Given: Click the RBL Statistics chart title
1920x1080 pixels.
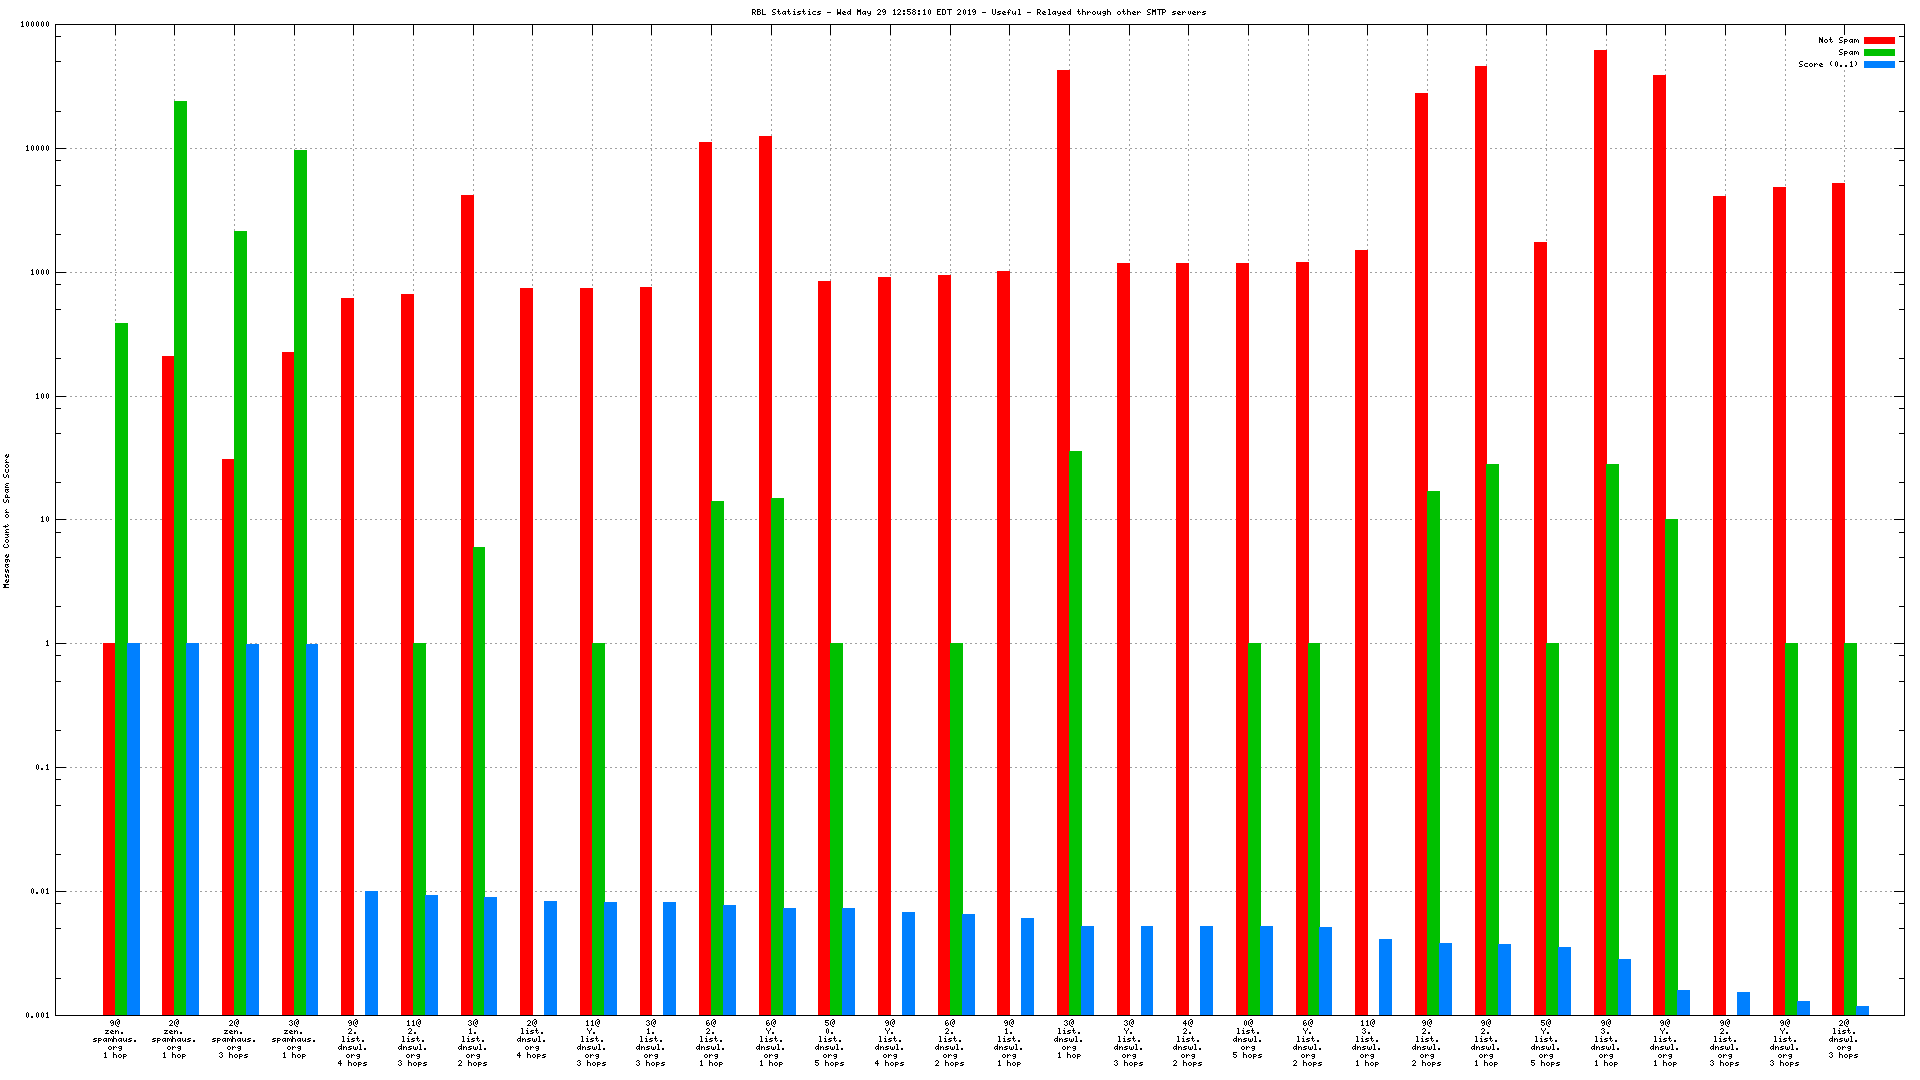Looking at the screenshot, I should tap(978, 12).
